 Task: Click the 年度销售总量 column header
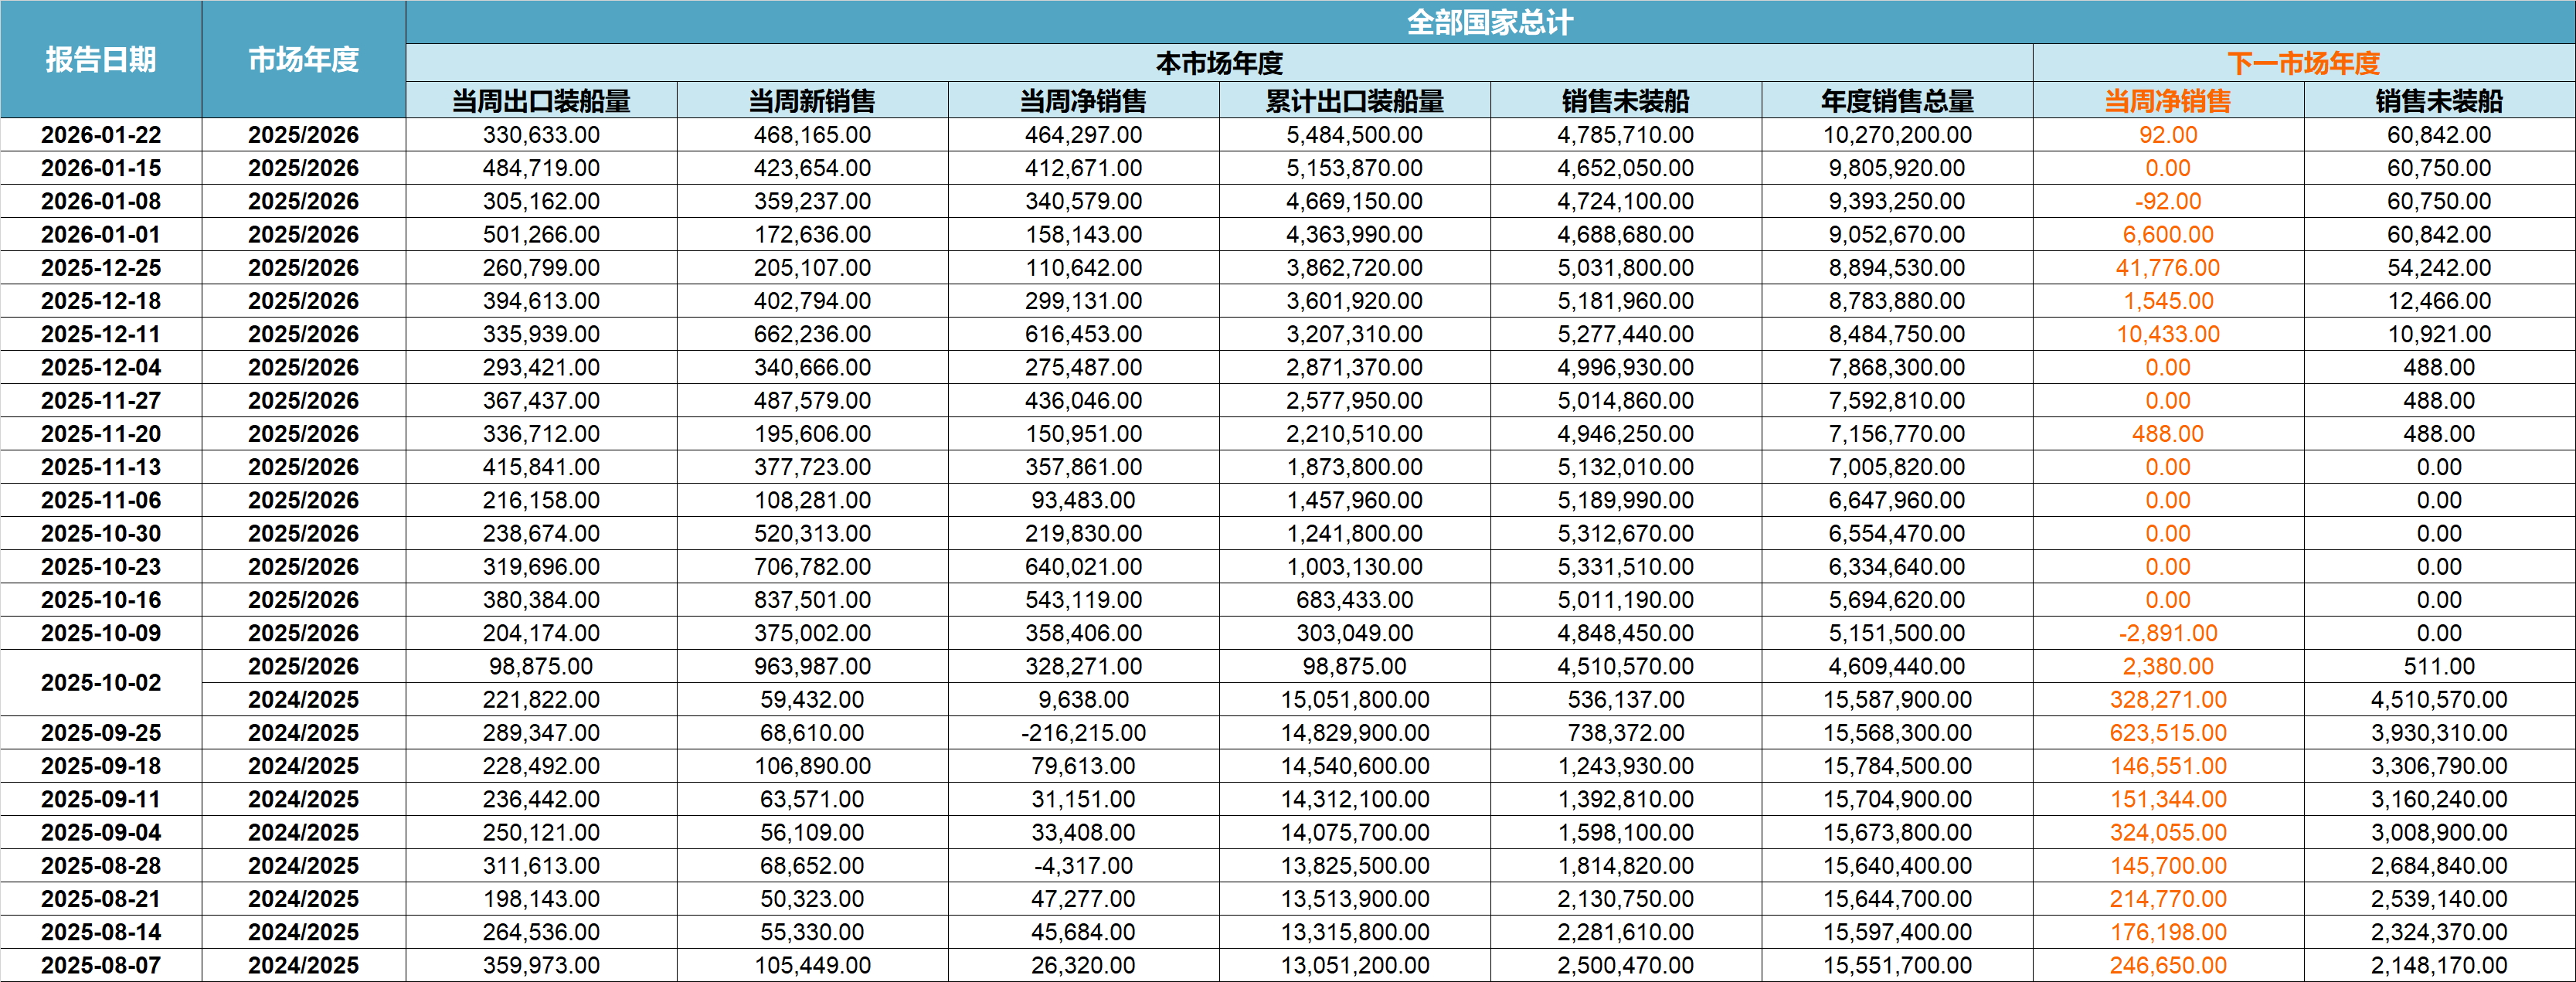click(1897, 101)
